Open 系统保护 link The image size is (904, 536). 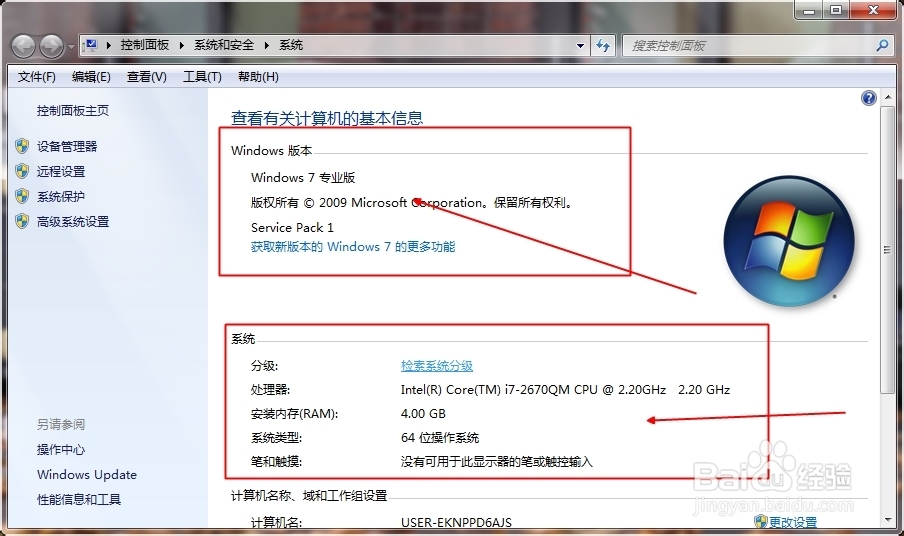[61, 197]
